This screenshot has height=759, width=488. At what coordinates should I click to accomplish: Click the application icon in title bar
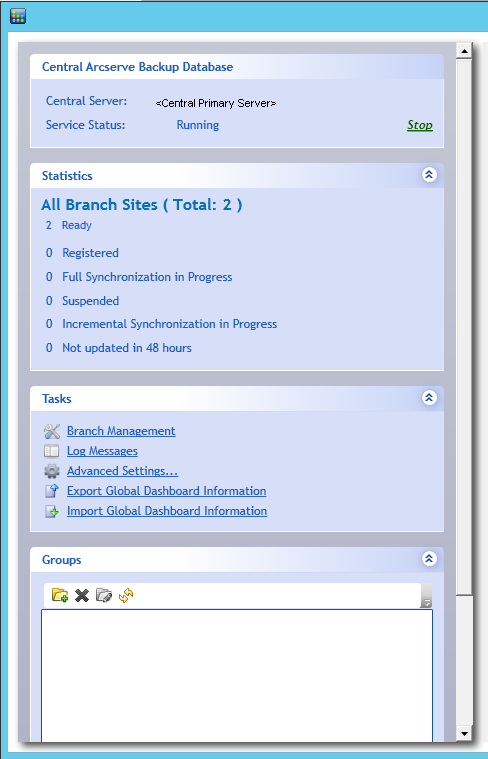click(x=17, y=16)
